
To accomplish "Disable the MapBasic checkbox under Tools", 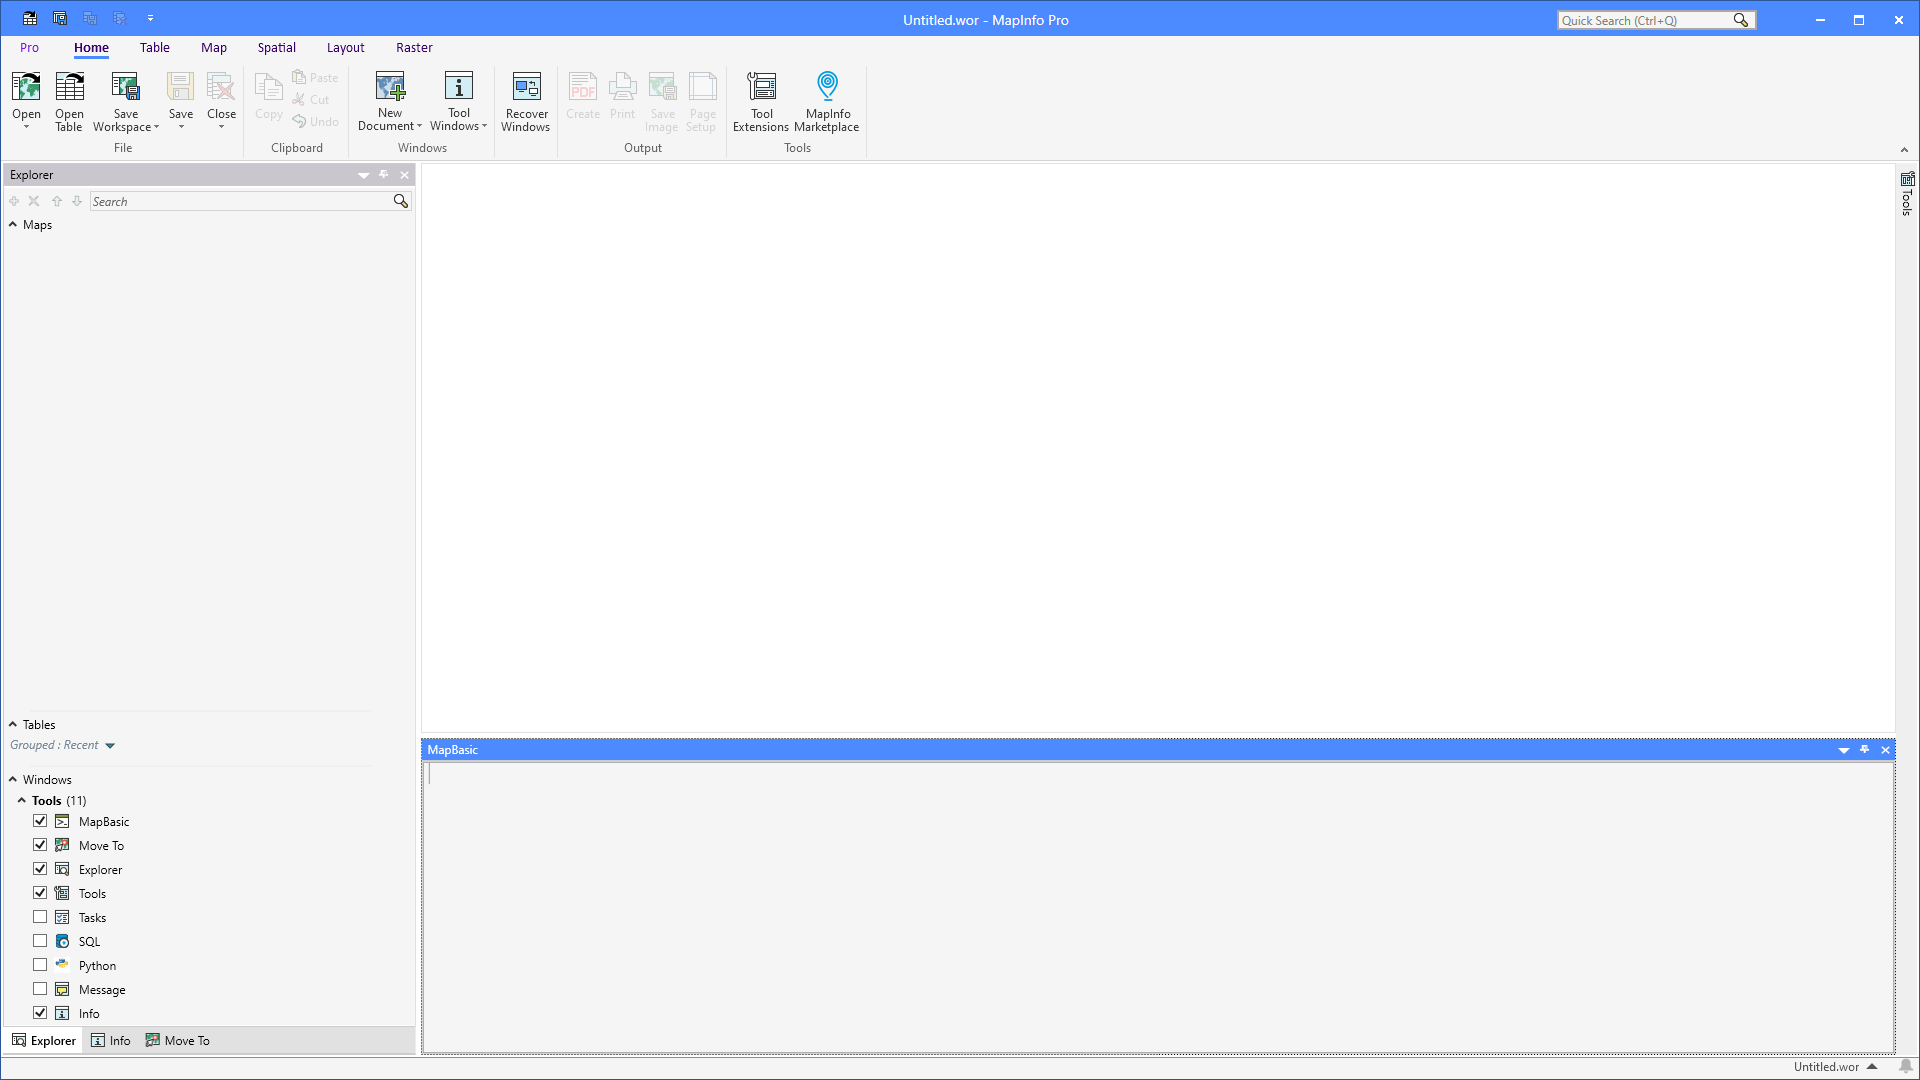I will (40, 820).
